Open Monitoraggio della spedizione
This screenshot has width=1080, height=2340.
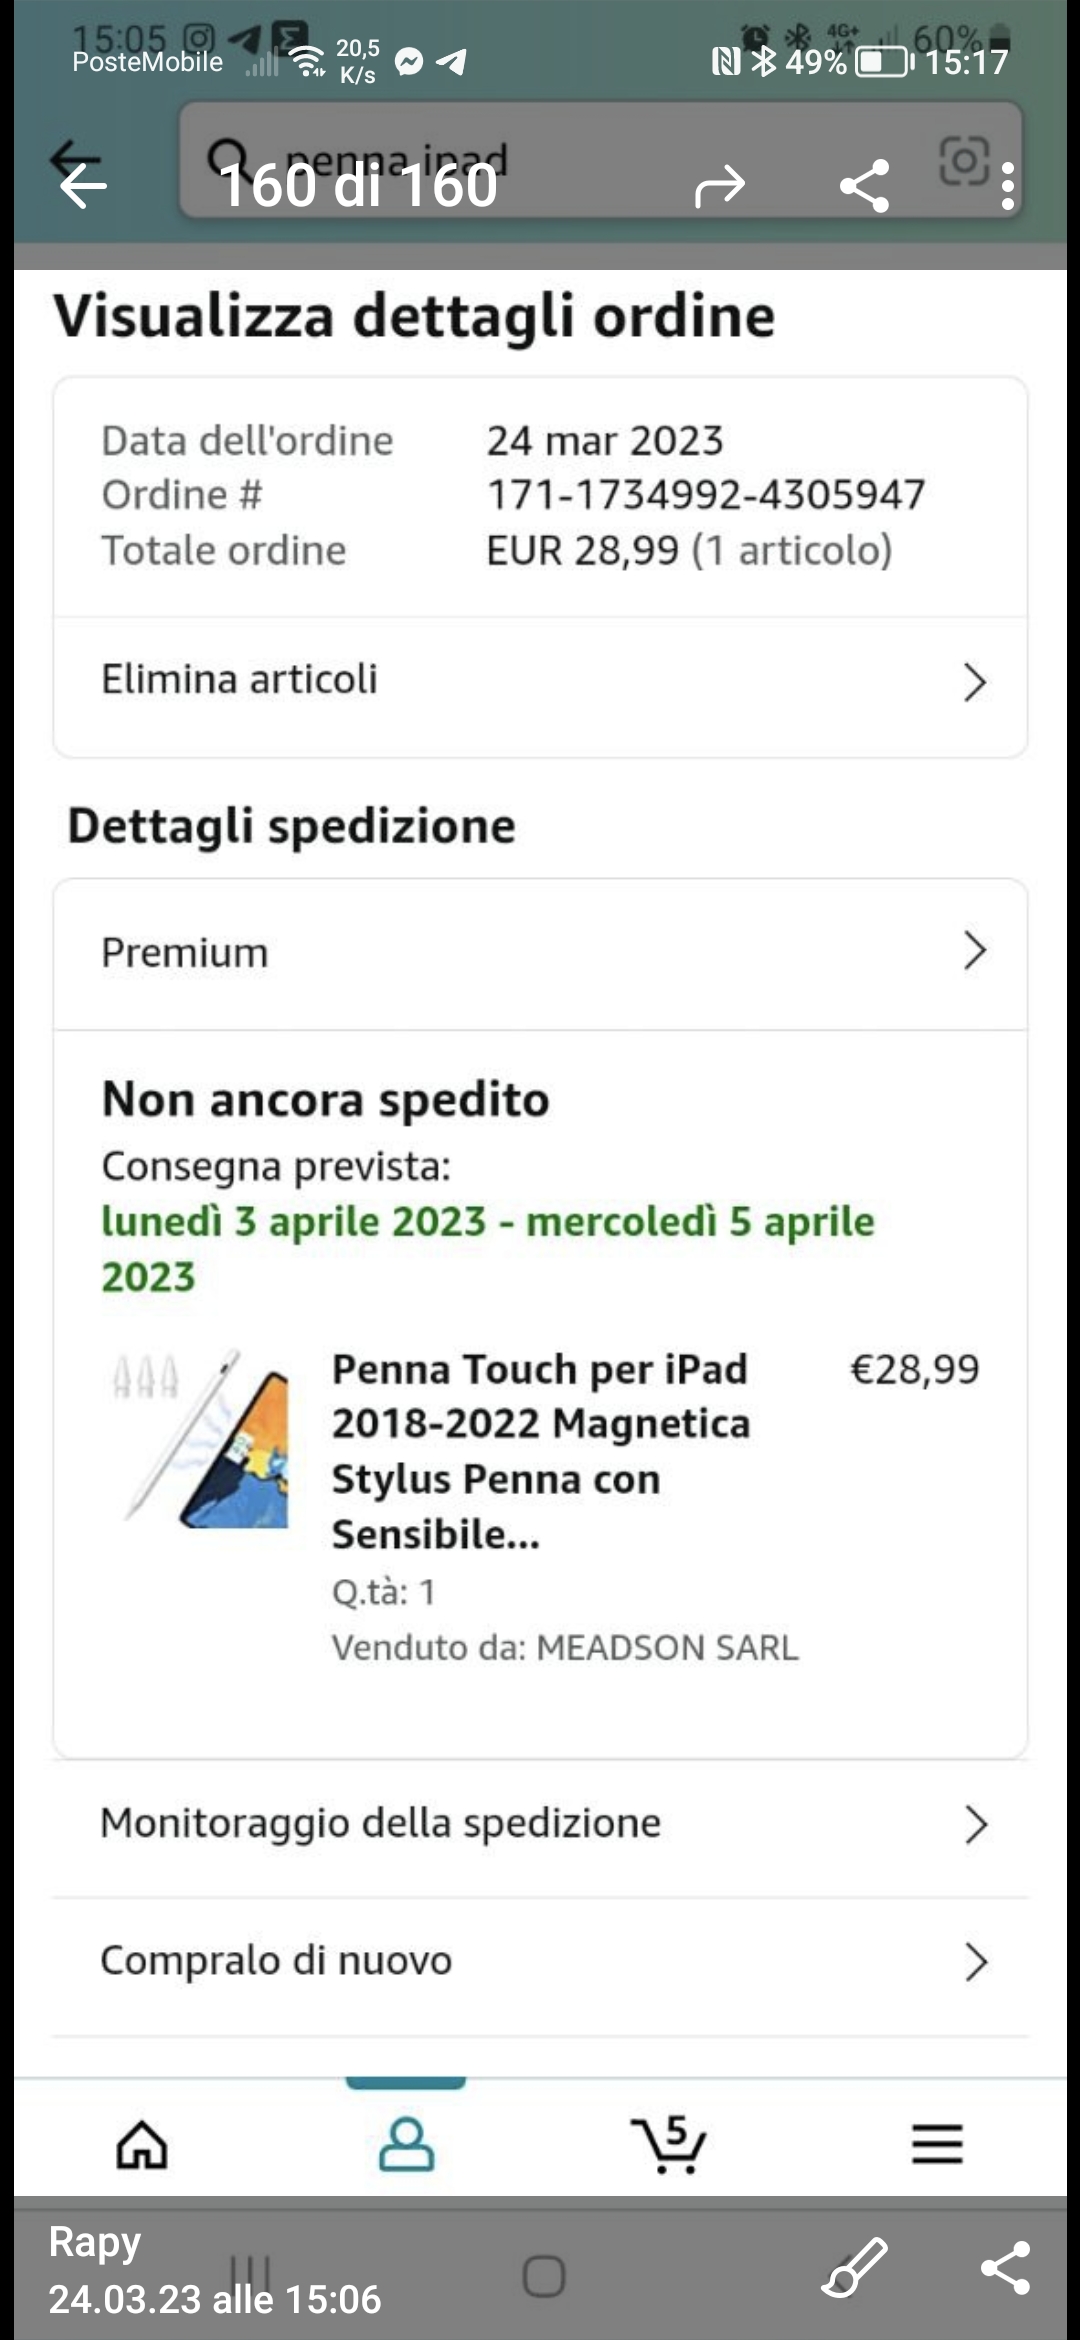point(540,1824)
